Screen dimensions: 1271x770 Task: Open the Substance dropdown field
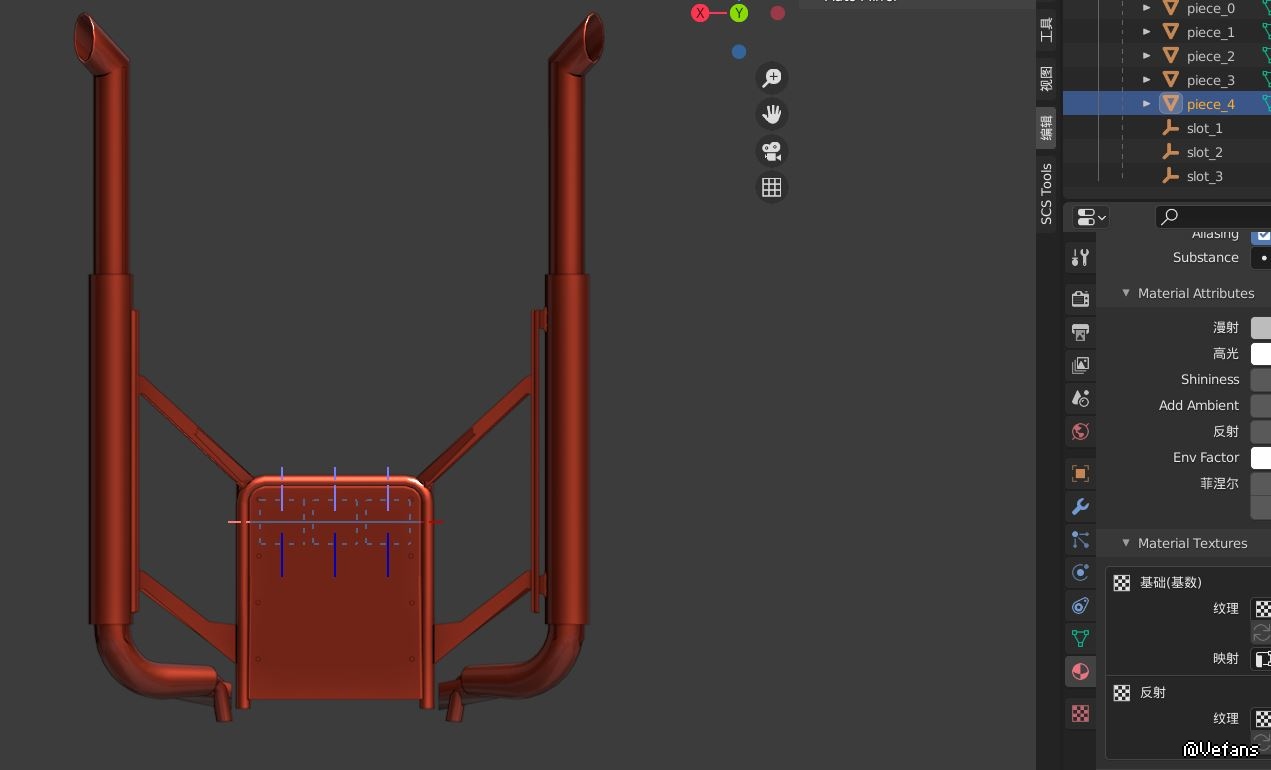[x=1261, y=258]
